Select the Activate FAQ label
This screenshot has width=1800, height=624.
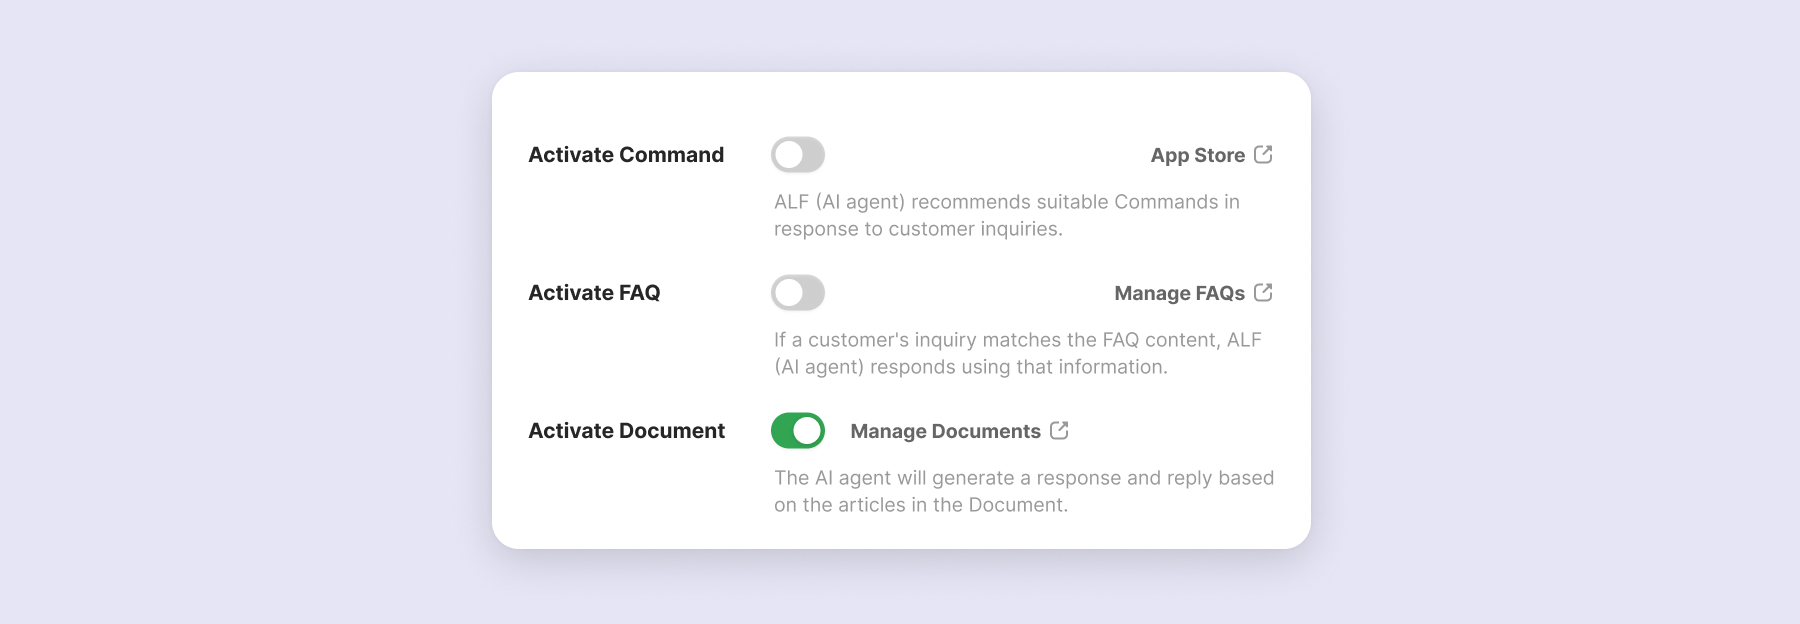point(594,293)
